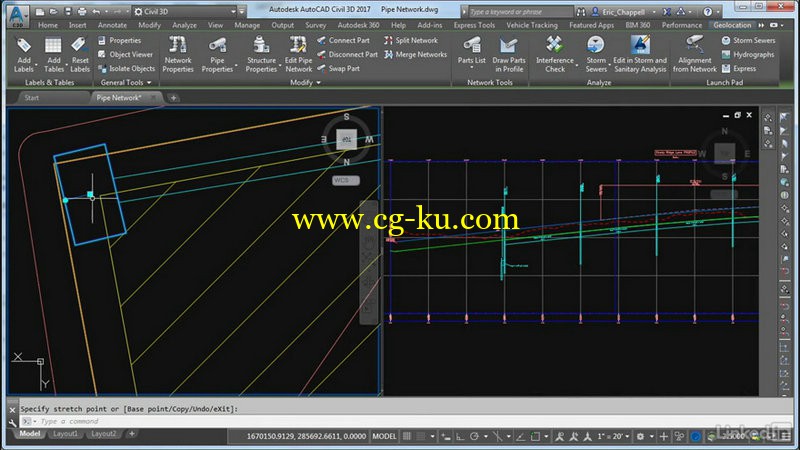Open the Geolocation ribbon tab
This screenshot has width=800, height=450.
[732, 25]
